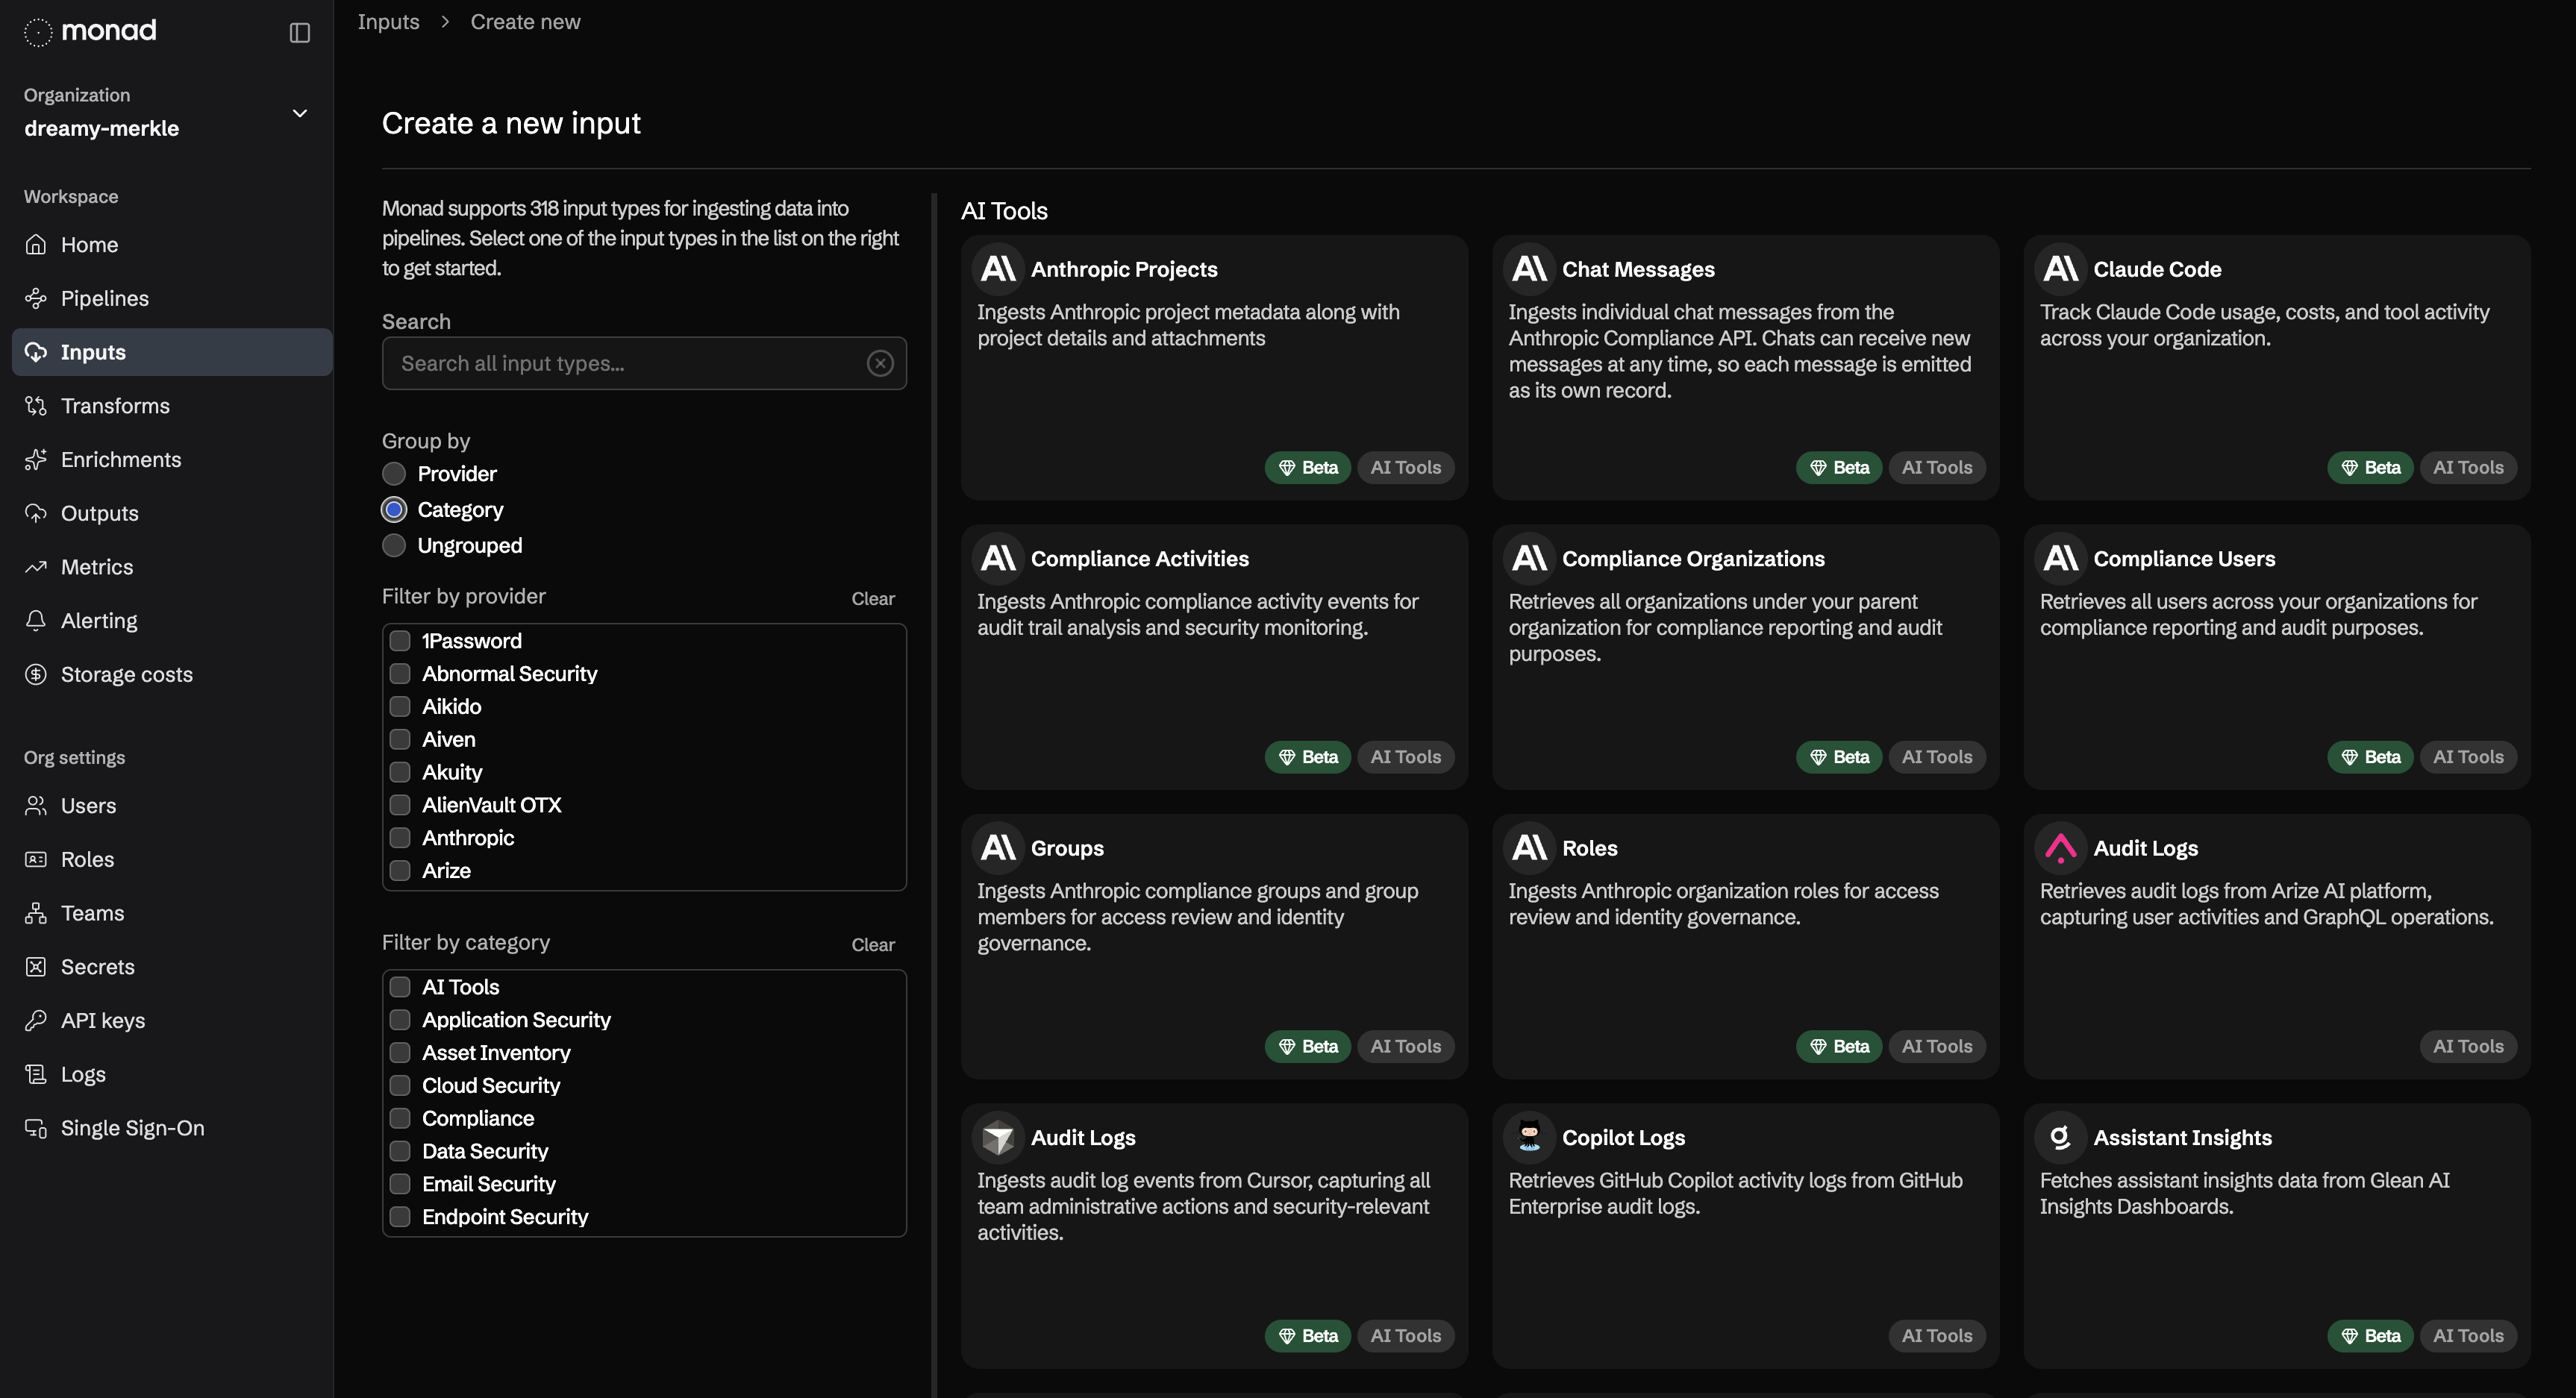This screenshot has width=2576, height=1398.
Task: Collapse the sidebar panel toggle icon
Action: coord(299,33)
